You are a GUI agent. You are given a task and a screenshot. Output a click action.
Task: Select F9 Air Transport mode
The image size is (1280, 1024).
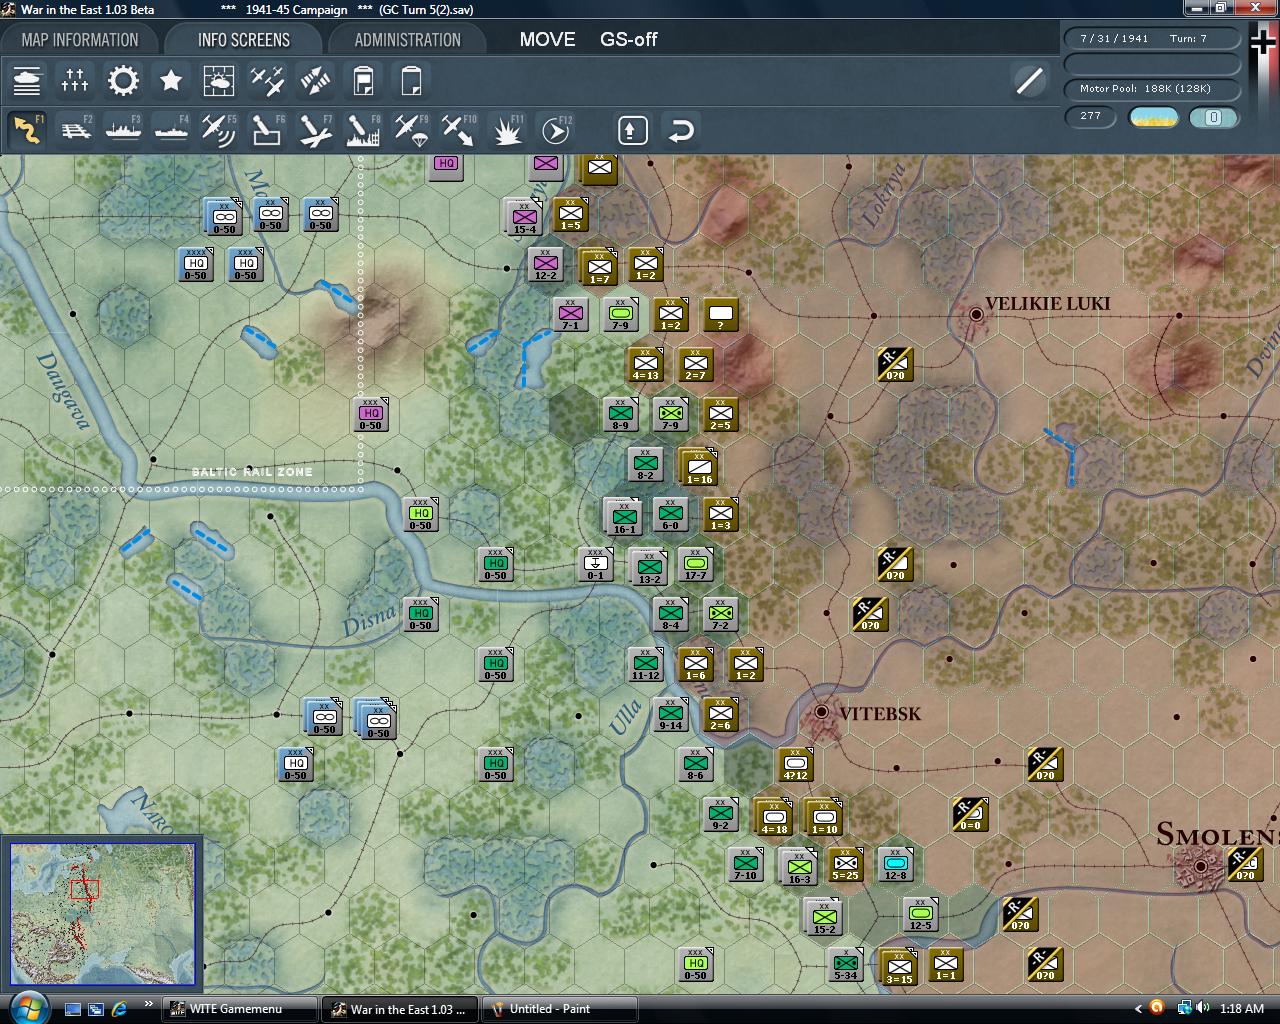(x=411, y=130)
